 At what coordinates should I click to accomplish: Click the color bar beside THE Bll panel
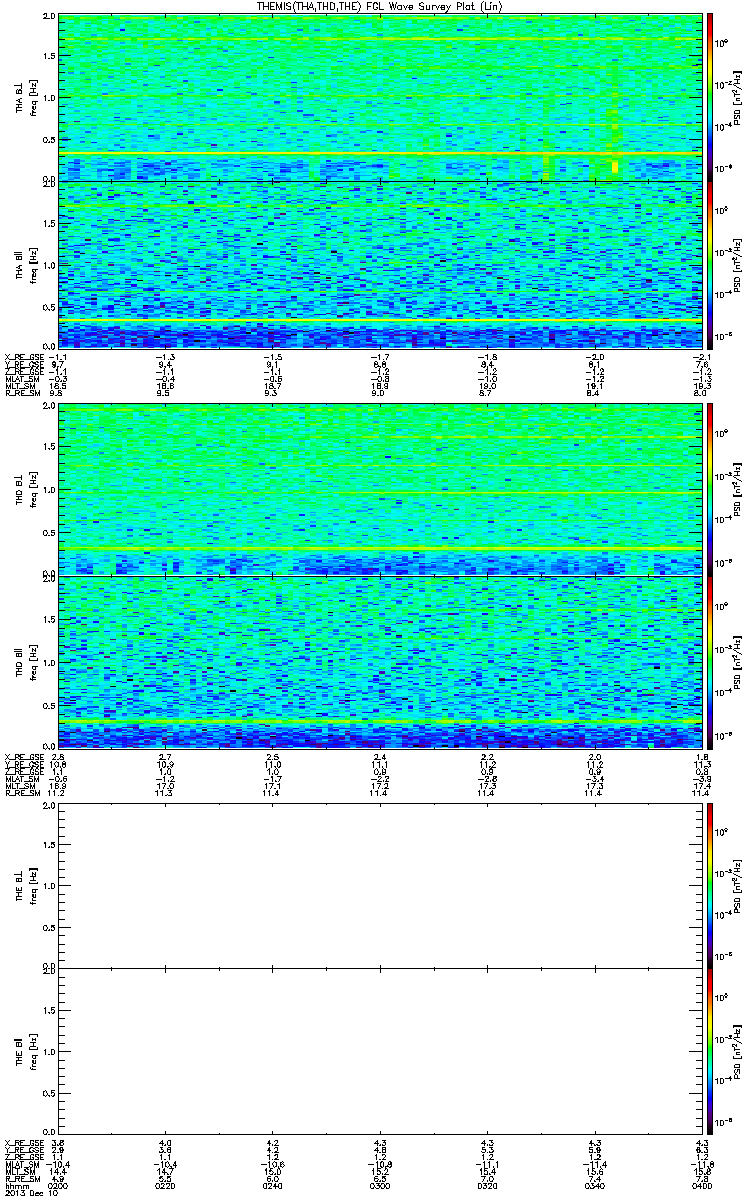click(709, 1051)
